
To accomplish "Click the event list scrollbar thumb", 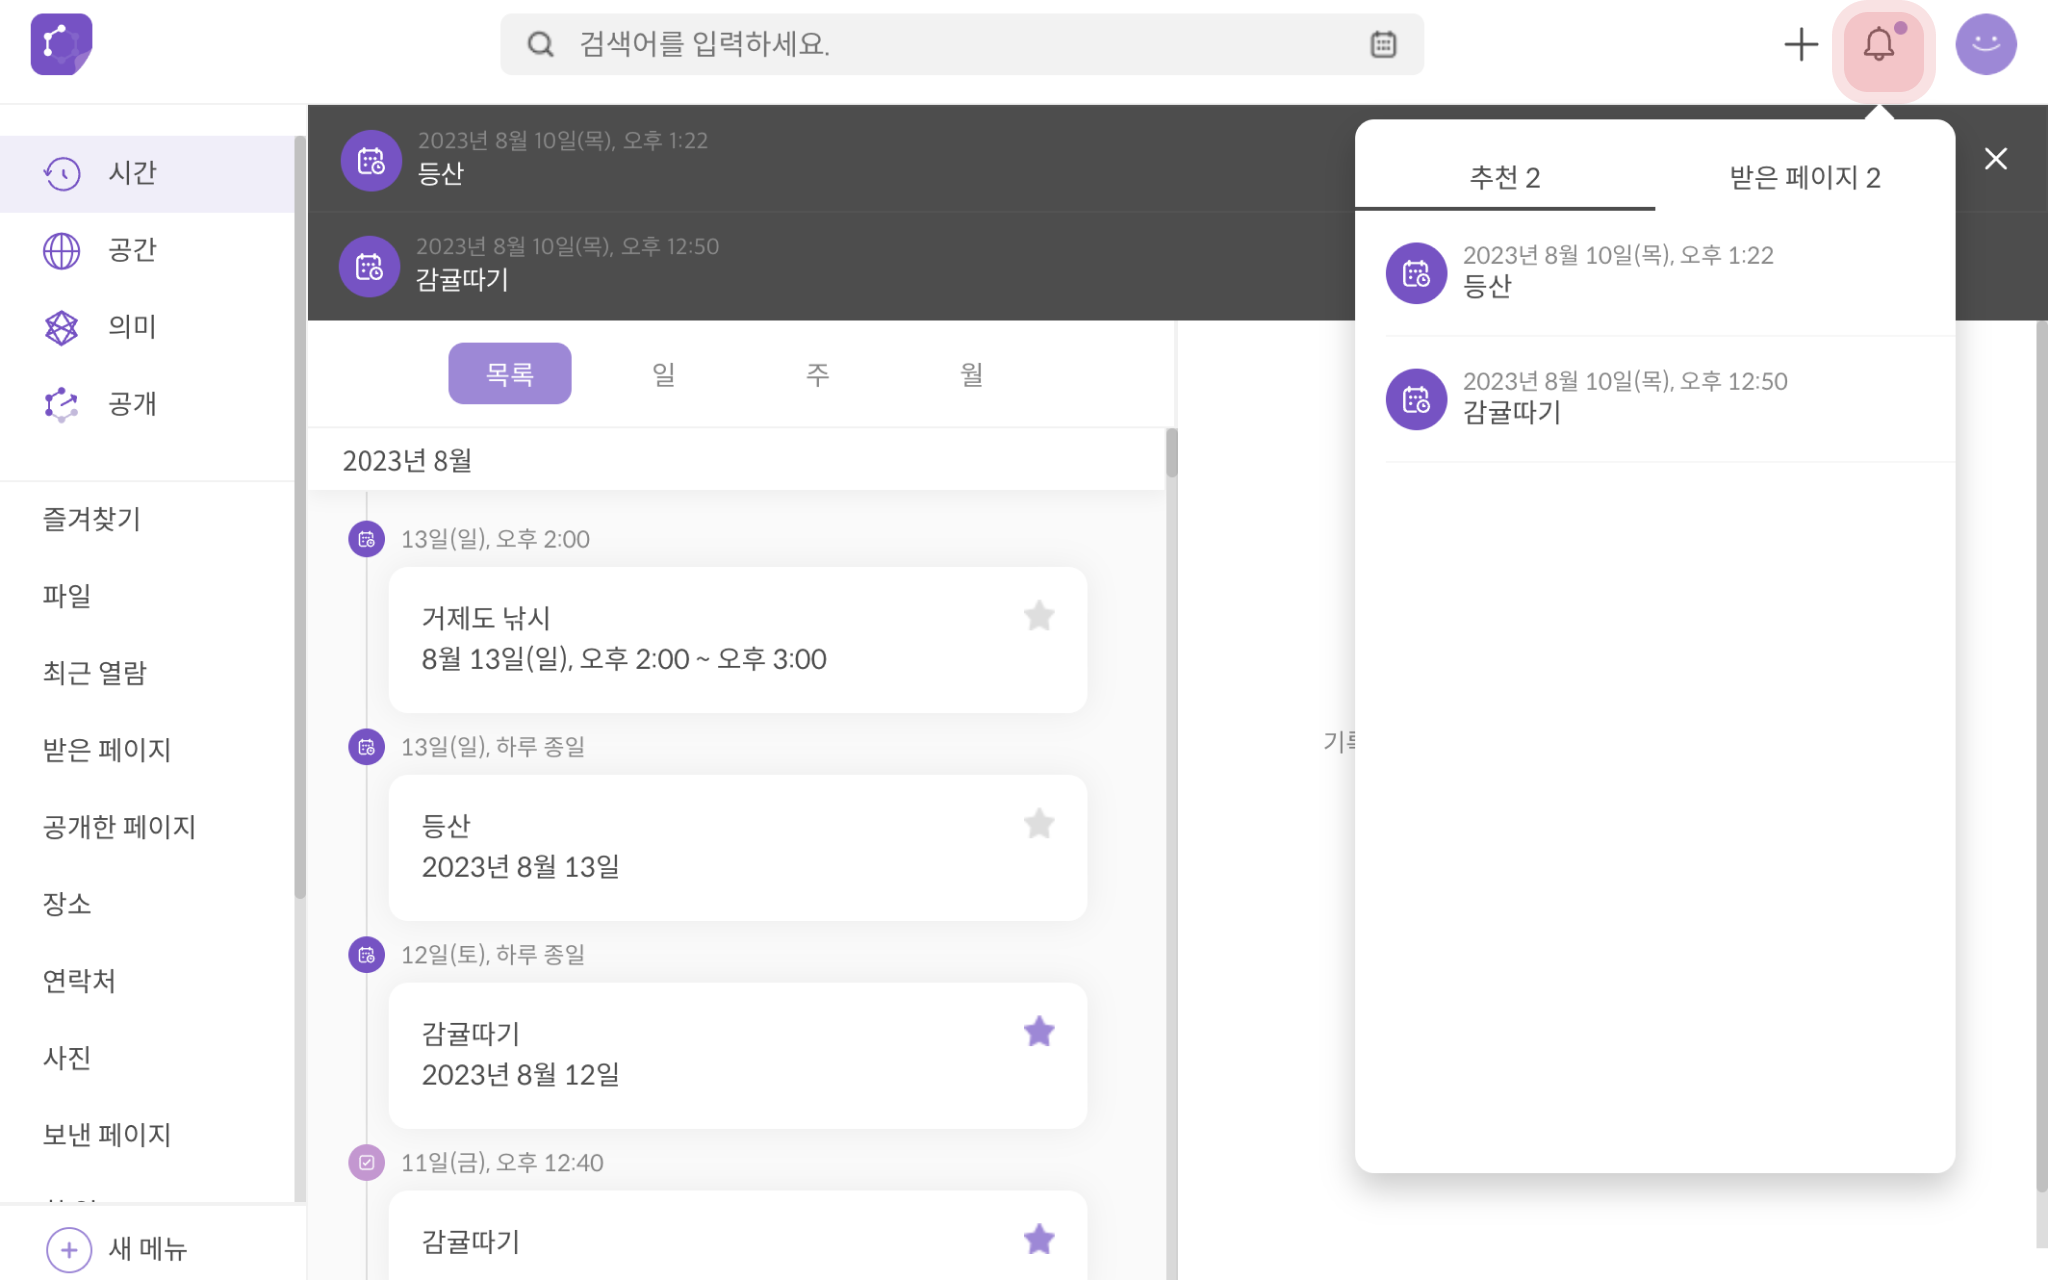I will 1171,453.
